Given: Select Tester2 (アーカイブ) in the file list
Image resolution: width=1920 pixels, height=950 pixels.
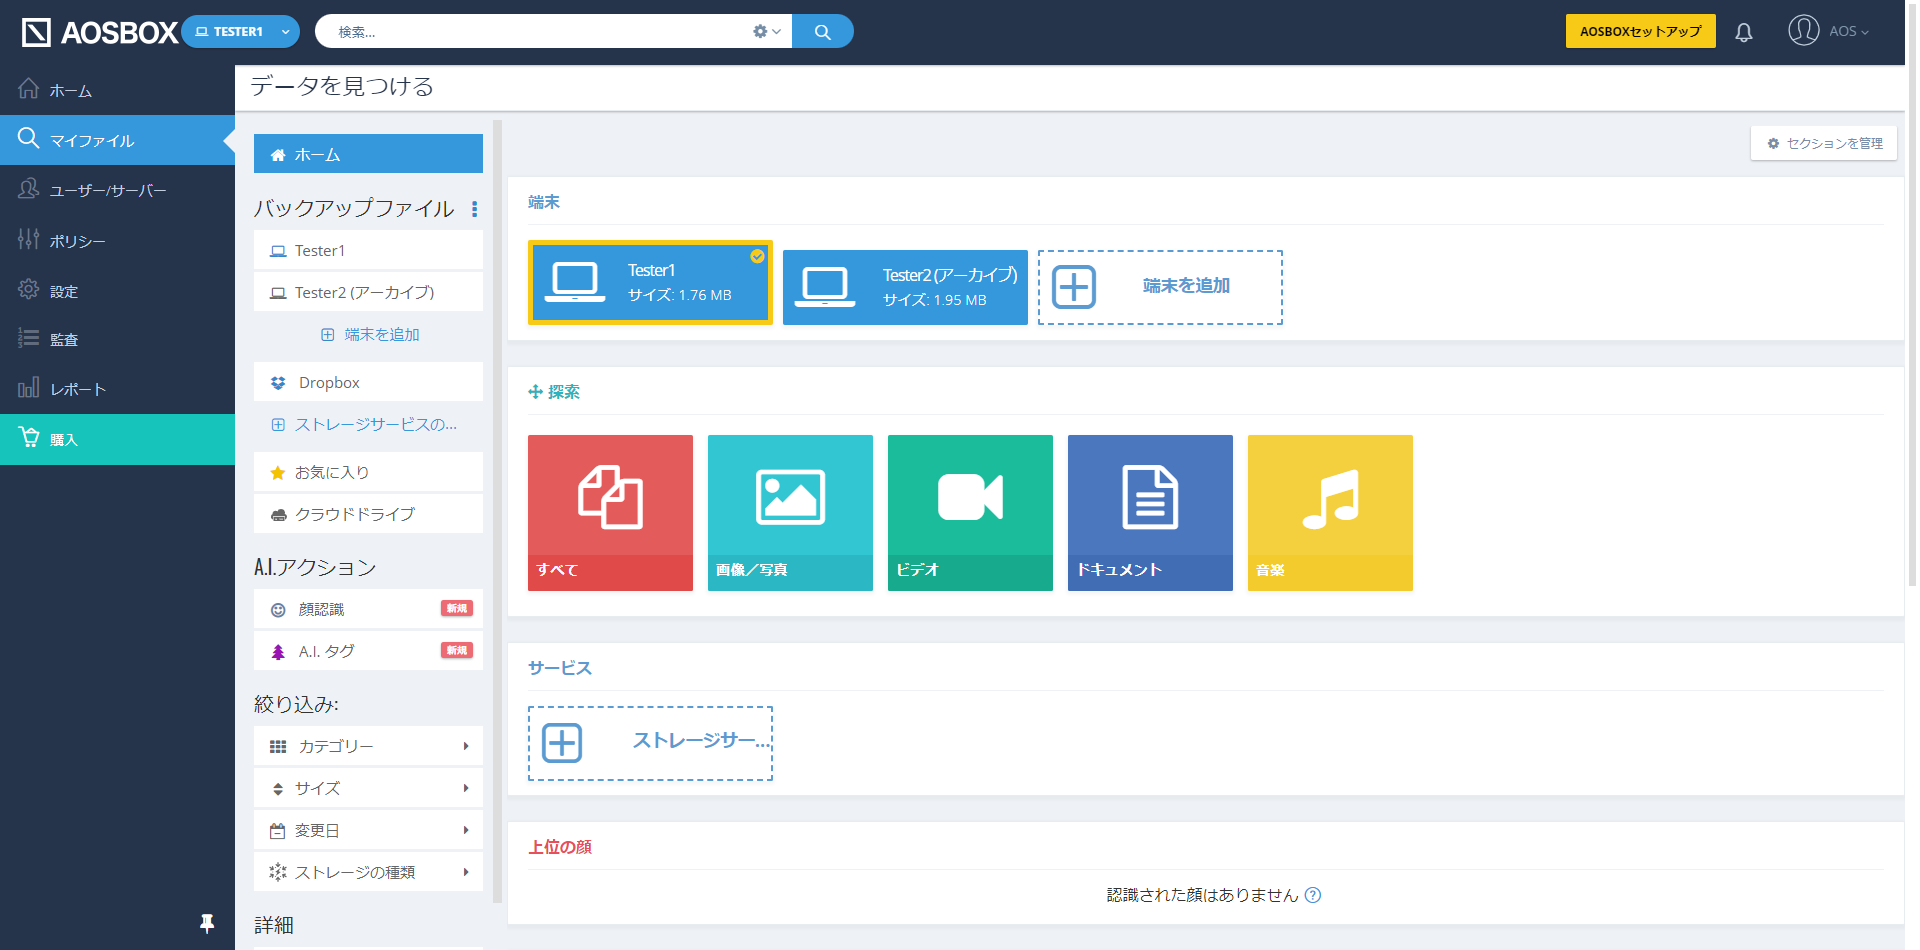Looking at the screenshot, I should pos(368,292).
